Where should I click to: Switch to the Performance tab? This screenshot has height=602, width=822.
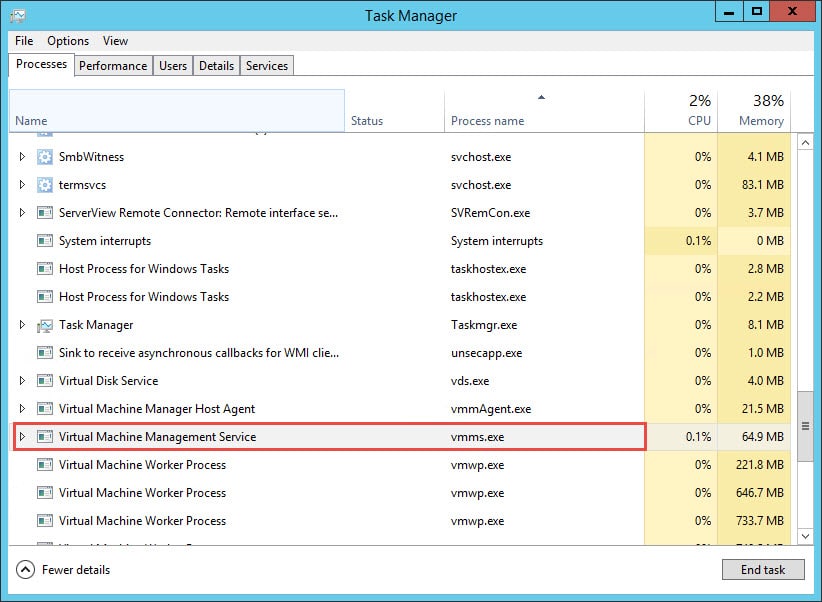click(113, 66)
